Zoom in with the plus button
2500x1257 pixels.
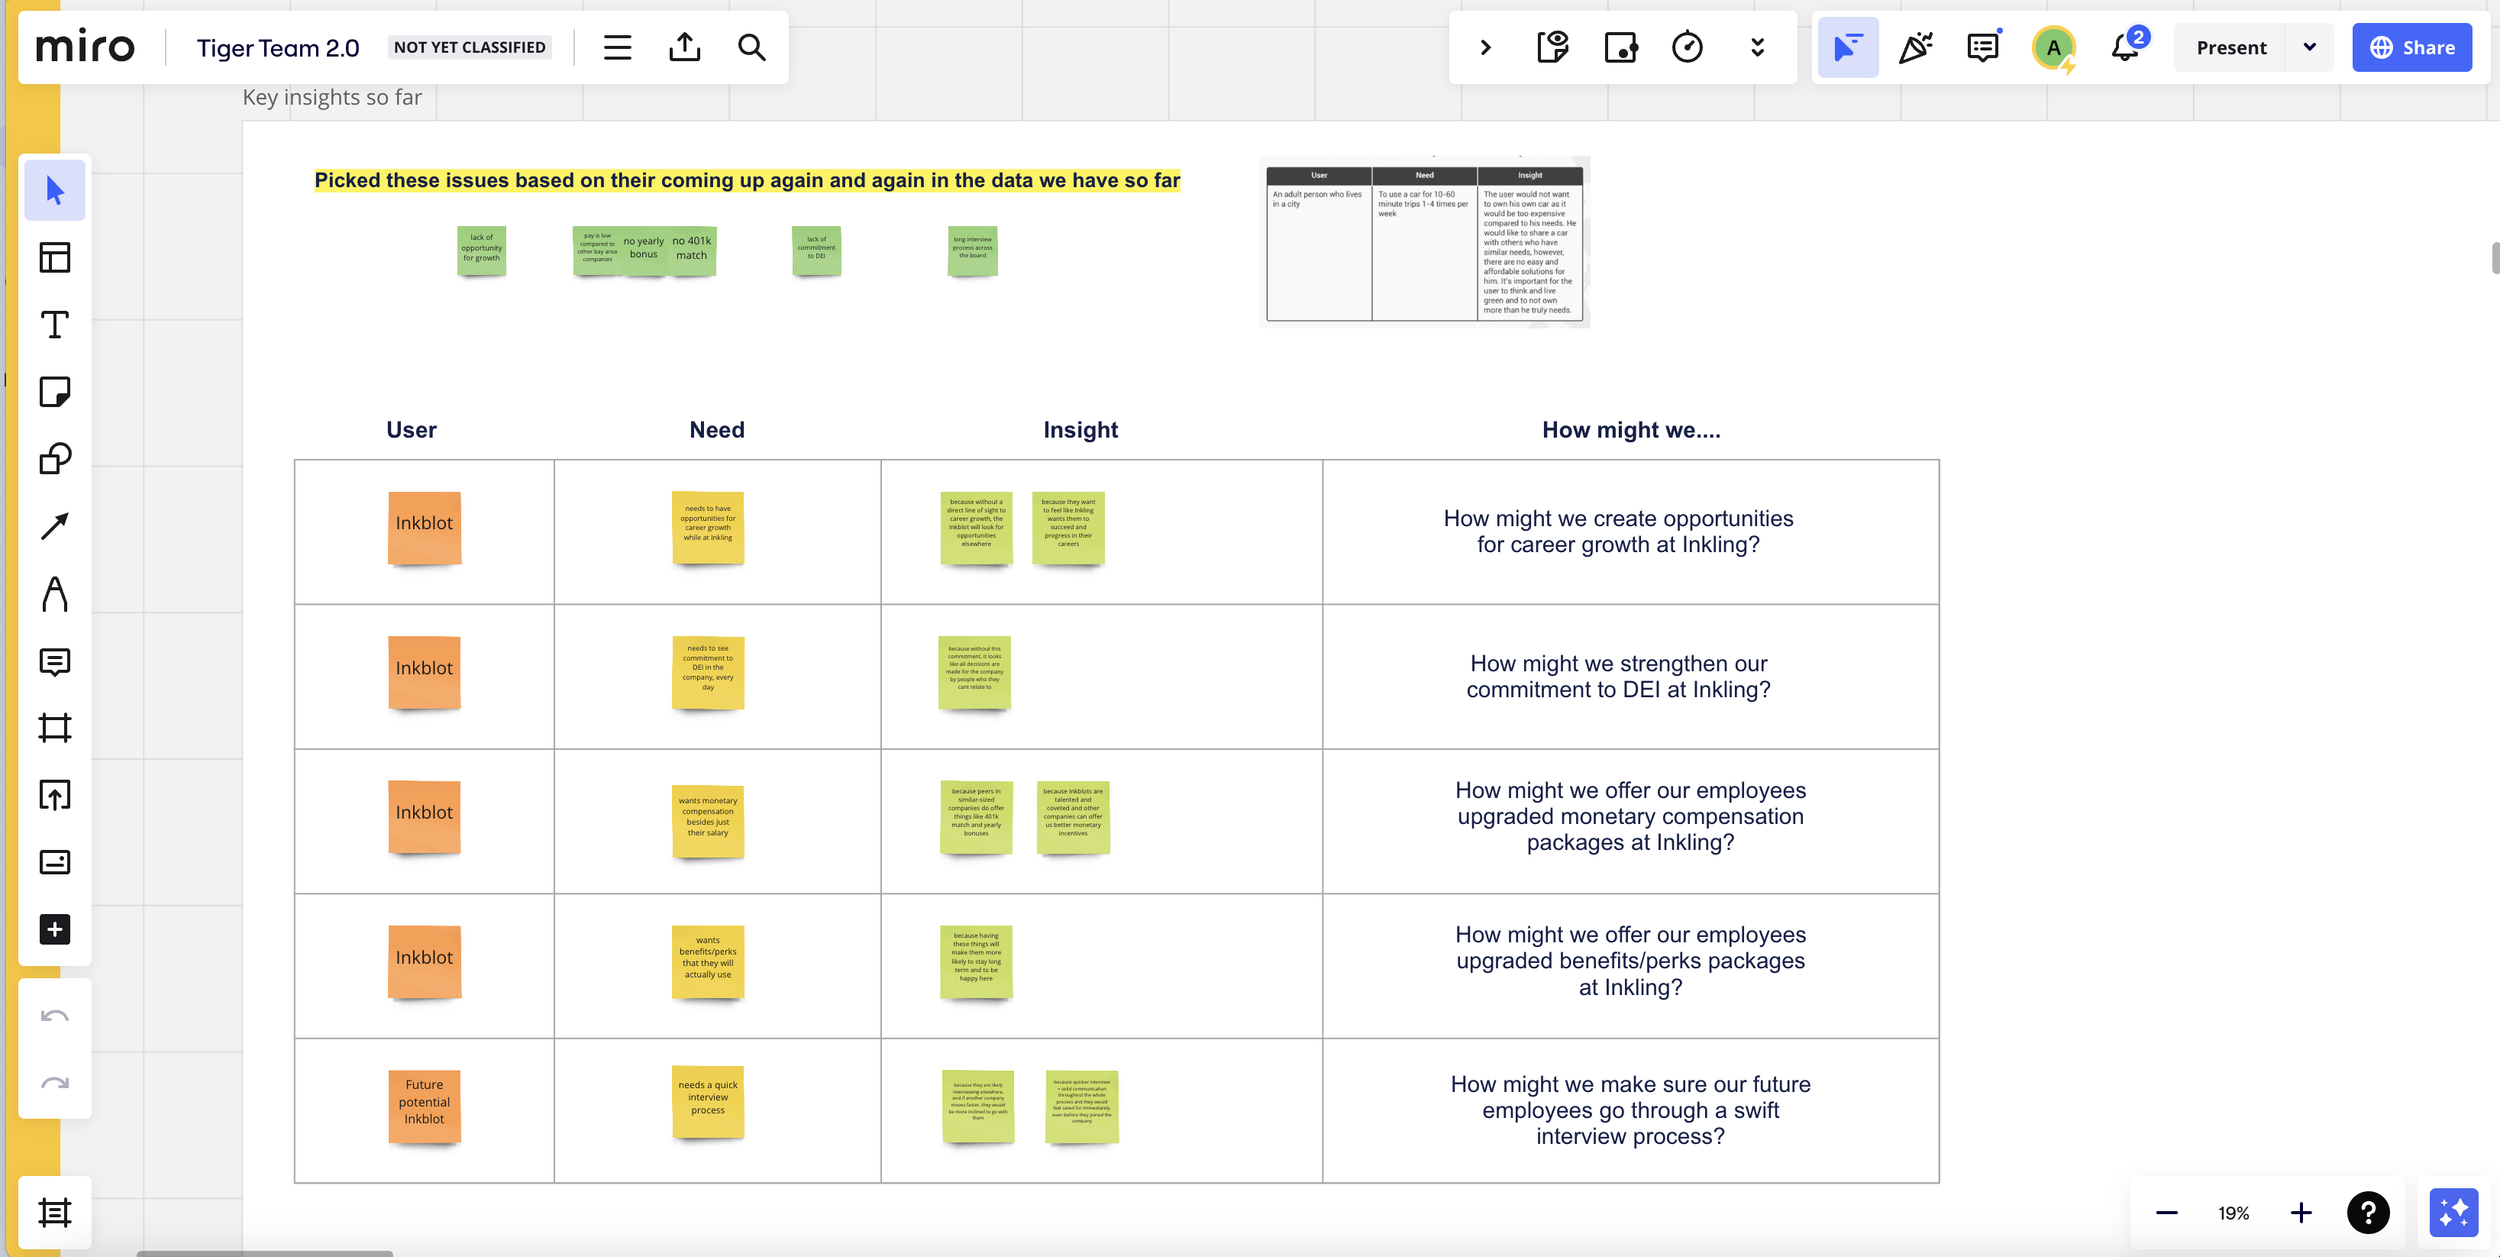pos(2301,1213)
